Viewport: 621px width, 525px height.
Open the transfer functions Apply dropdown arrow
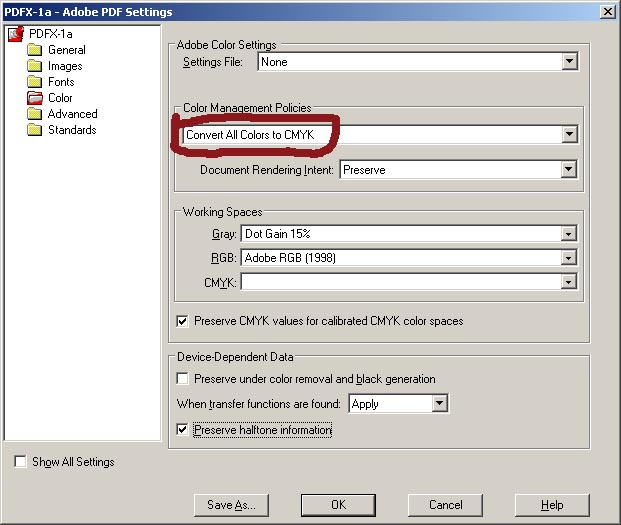pyautogui.click(x=439, y=404)
